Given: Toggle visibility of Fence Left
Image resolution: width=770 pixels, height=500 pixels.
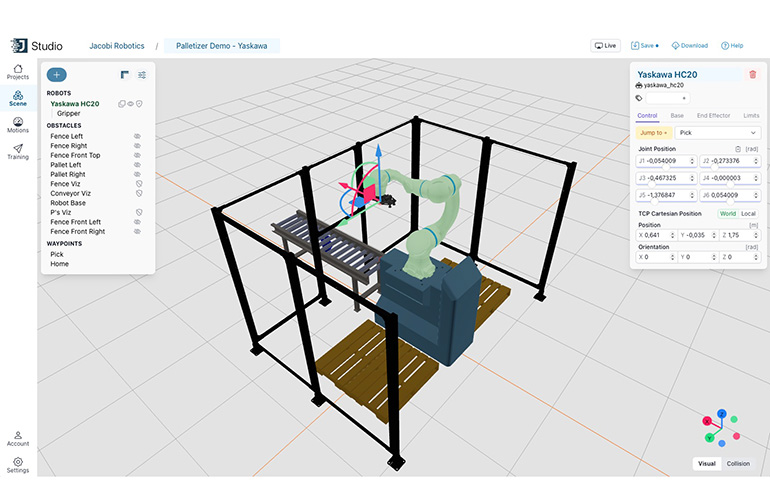Looking at the screenshot, I should click(x=138, y=136).
